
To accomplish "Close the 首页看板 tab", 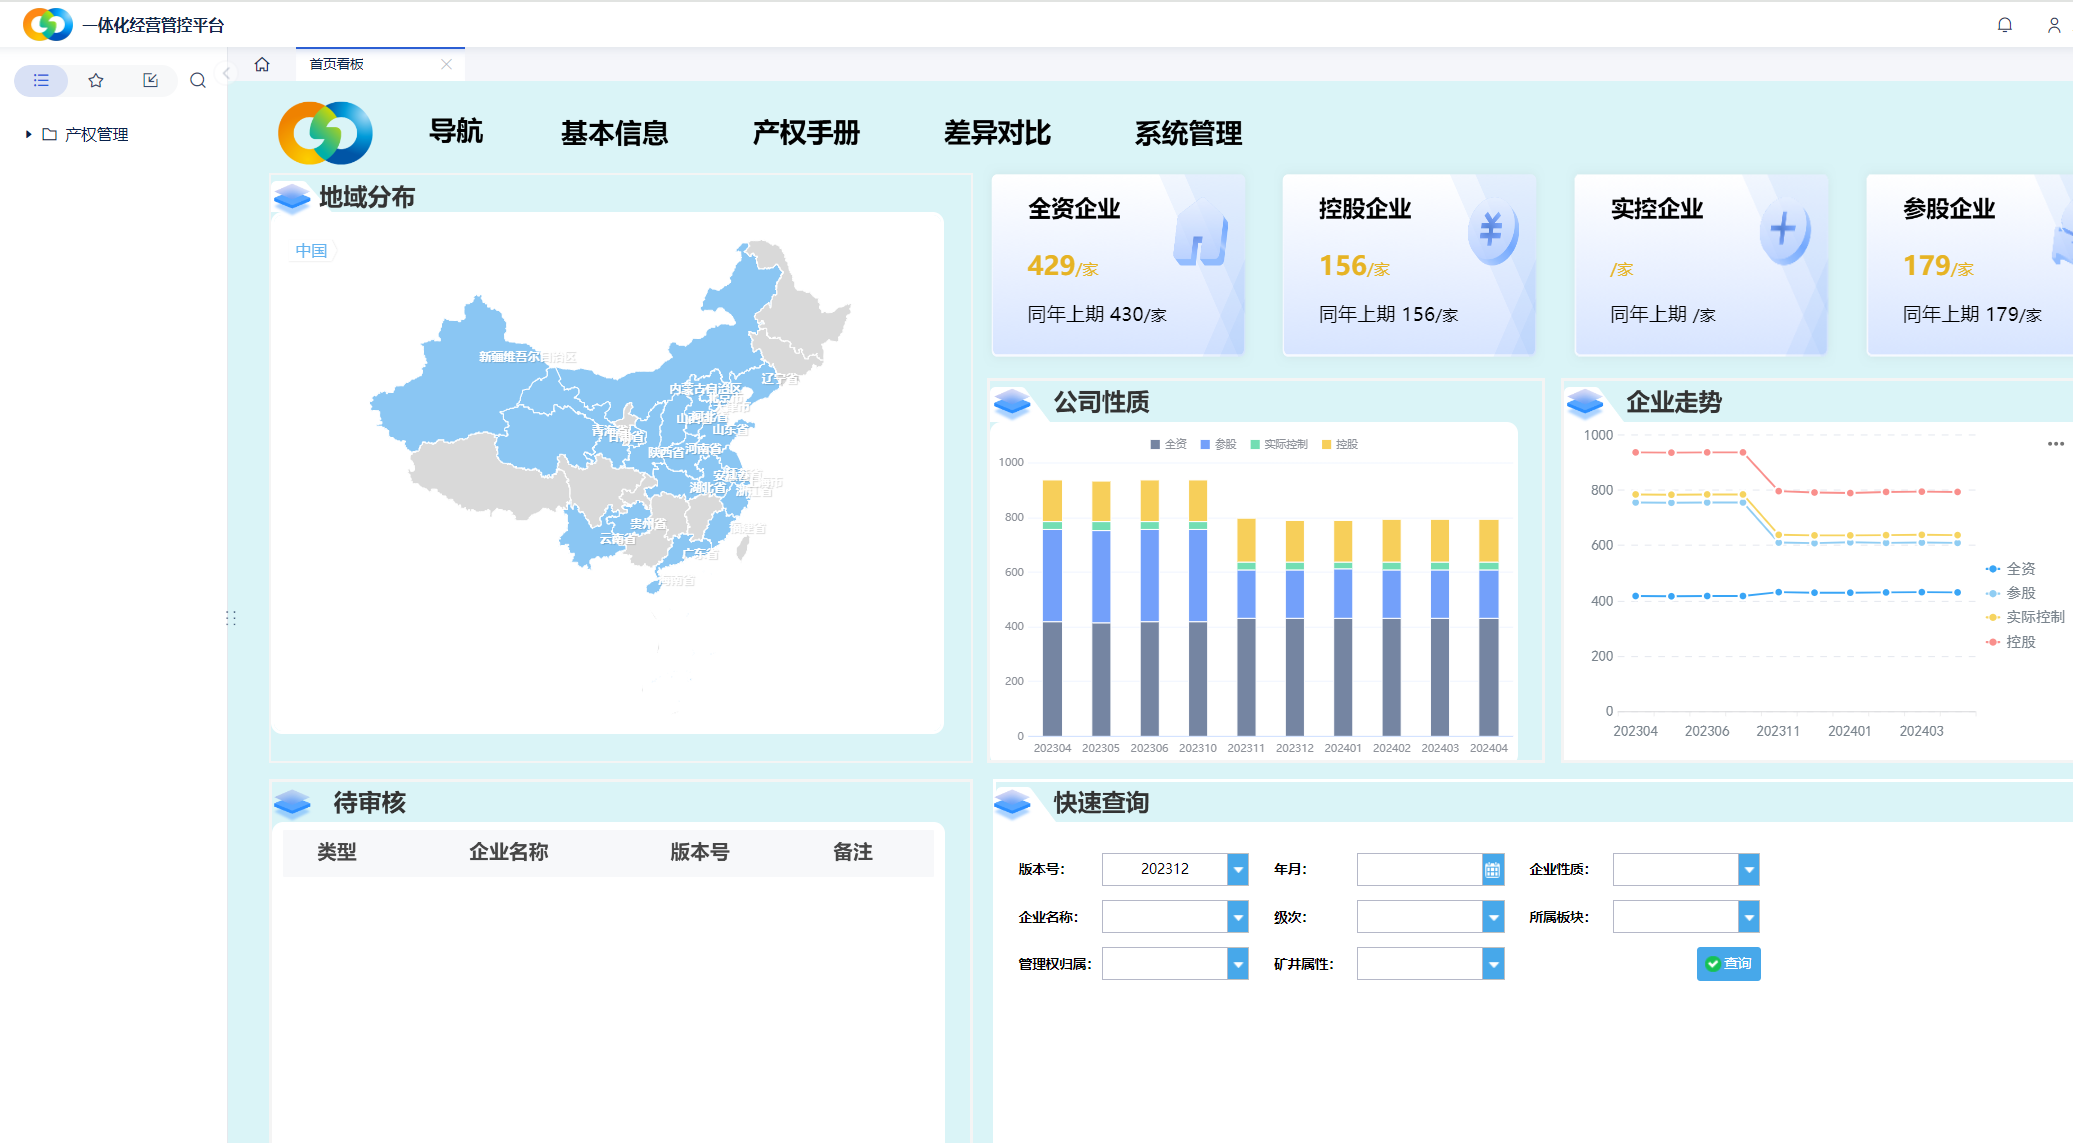I will [x=446, y=64].
